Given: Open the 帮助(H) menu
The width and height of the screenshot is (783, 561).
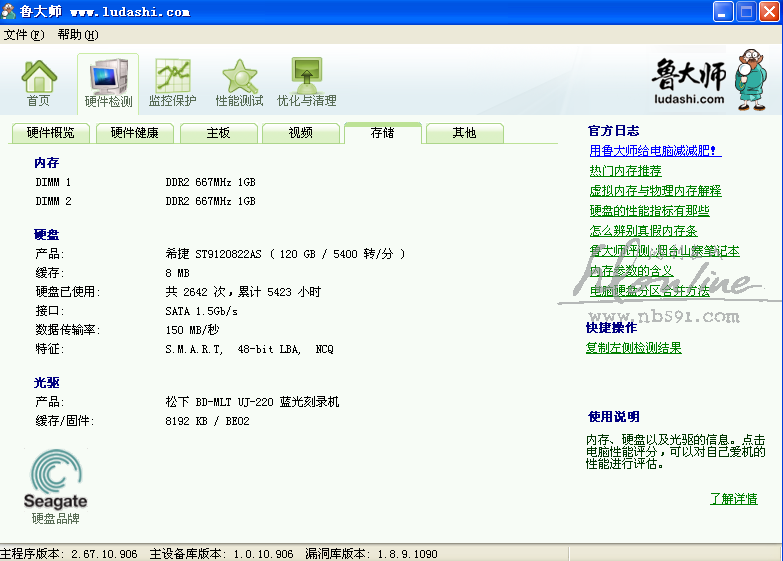Looking at the screenshot, I should point(78,35).
